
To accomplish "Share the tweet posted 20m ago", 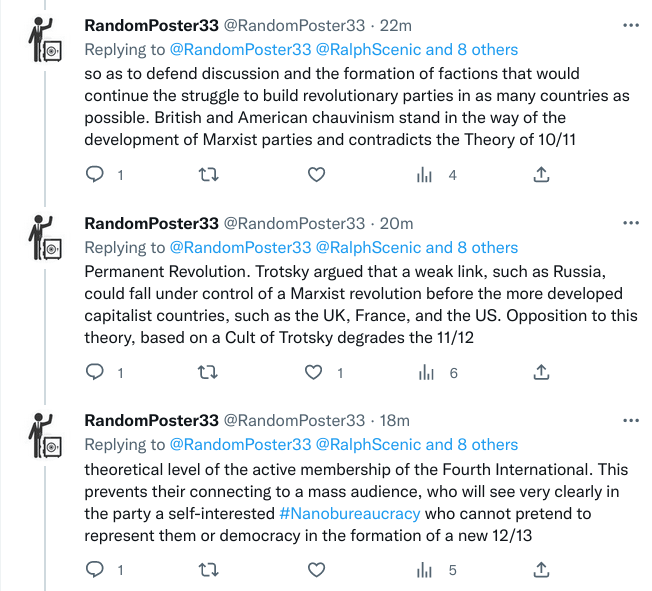I will (x=540, y=372).
